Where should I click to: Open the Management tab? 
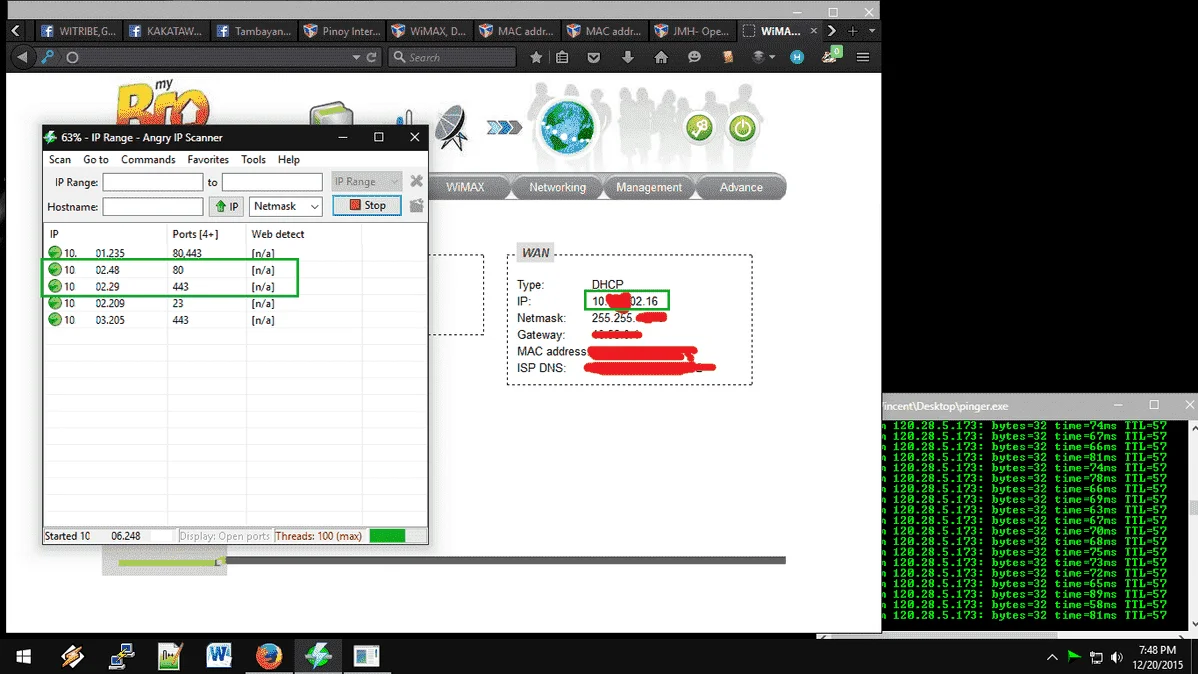[x=649, y=187]
